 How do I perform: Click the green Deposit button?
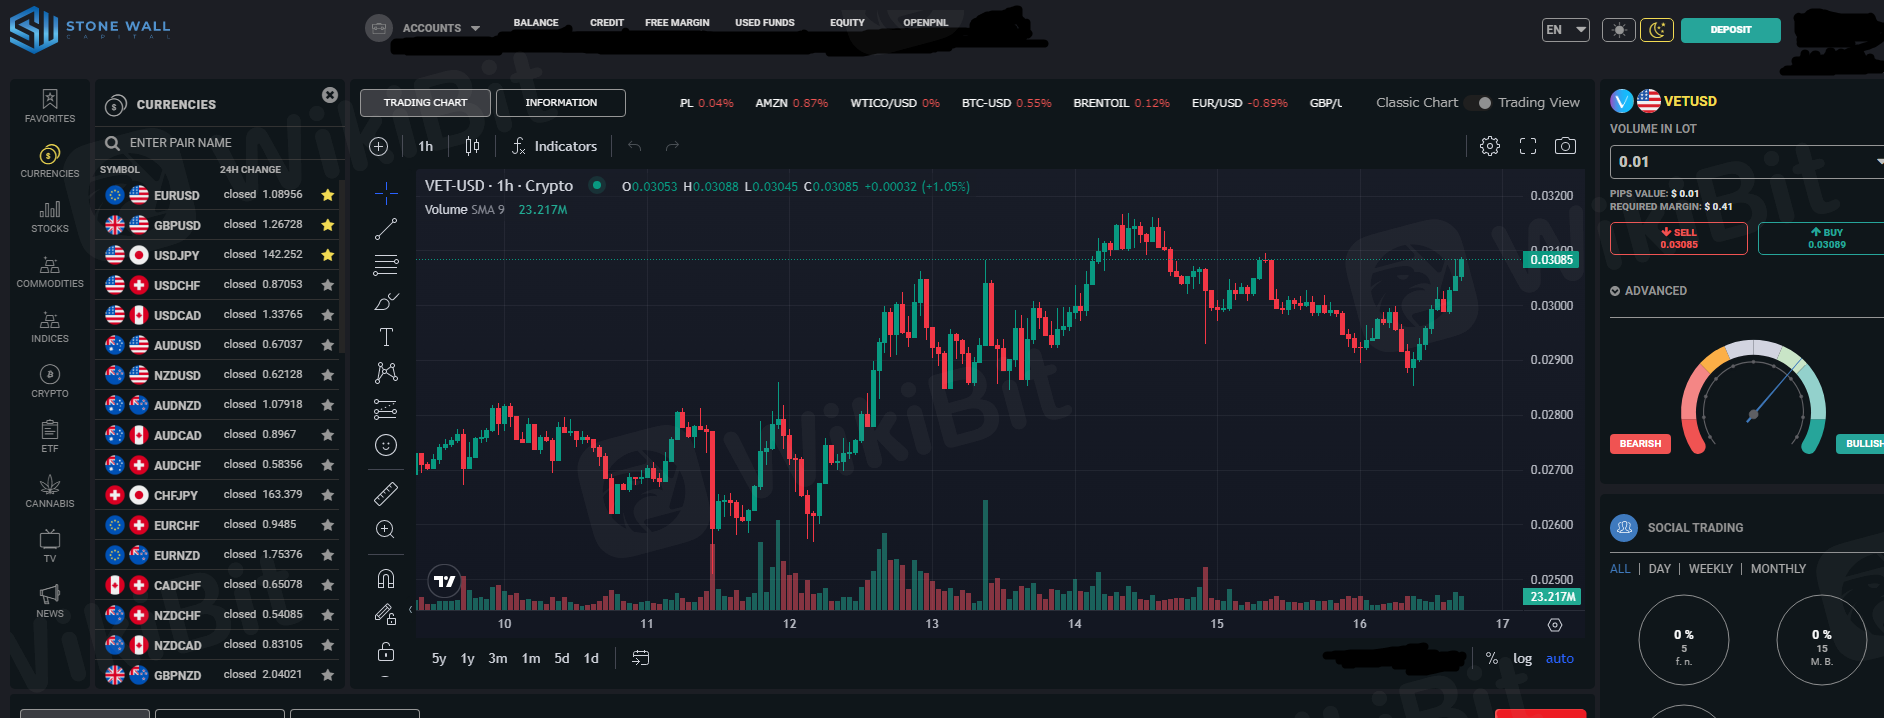coord(1730,30)
